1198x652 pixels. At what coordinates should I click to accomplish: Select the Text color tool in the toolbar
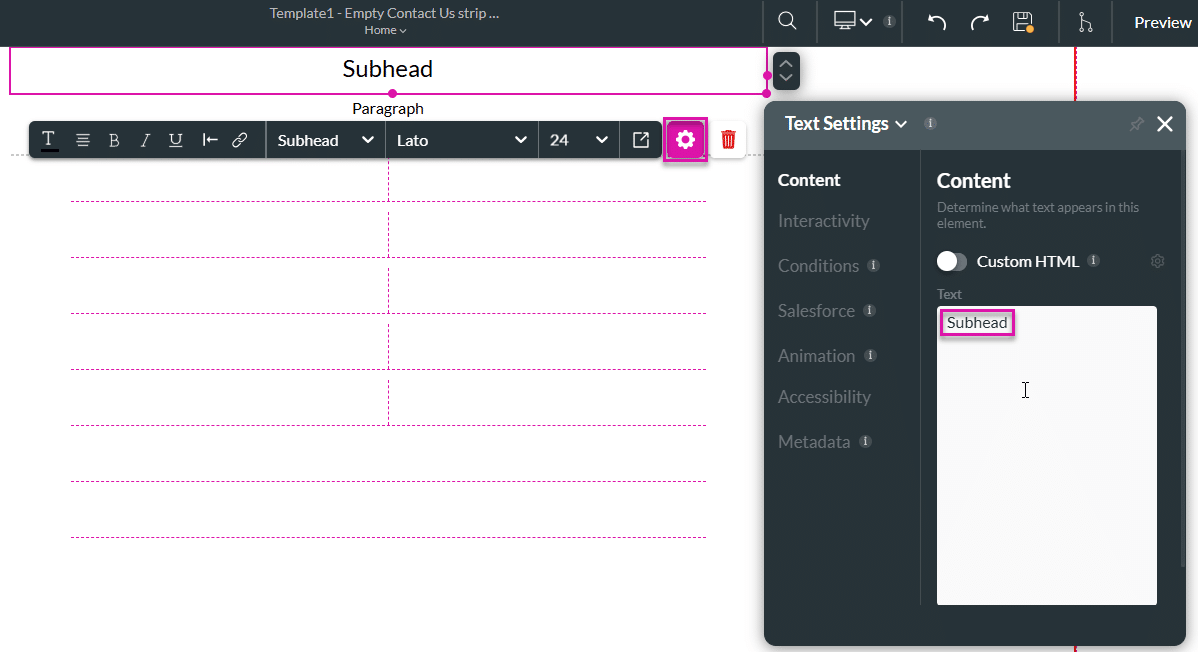coord(48,139)
